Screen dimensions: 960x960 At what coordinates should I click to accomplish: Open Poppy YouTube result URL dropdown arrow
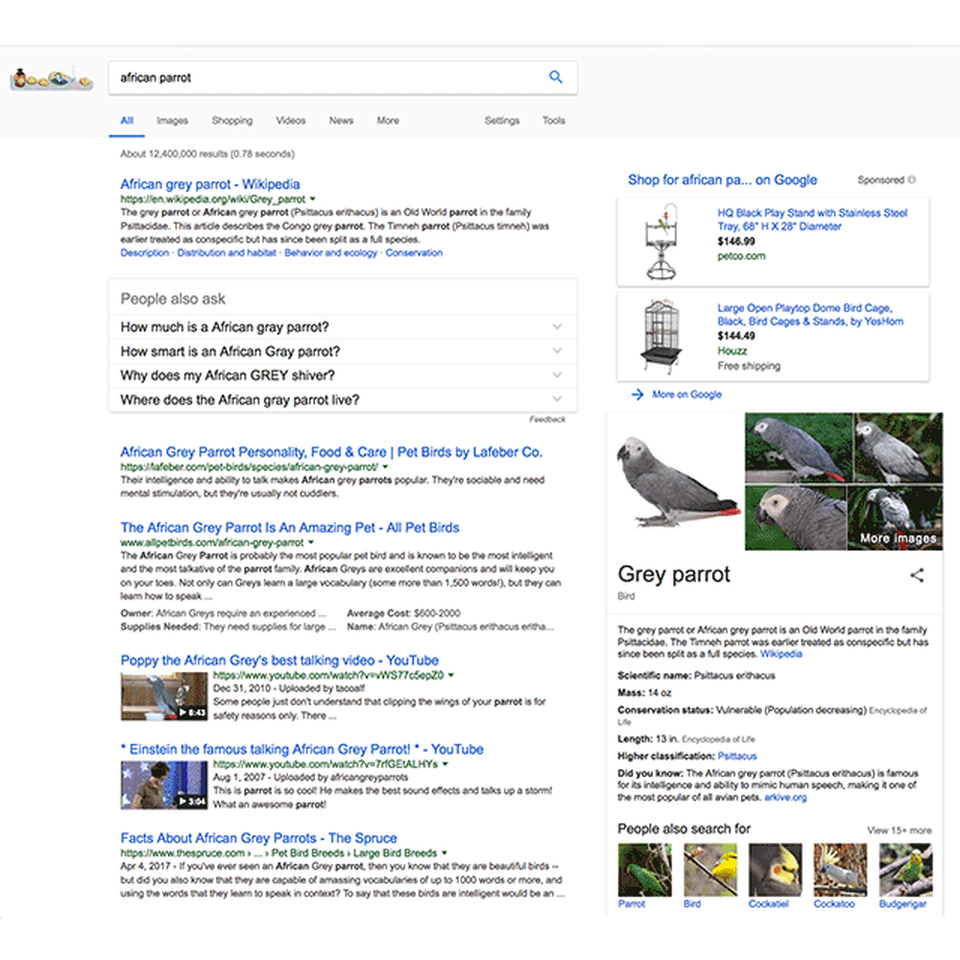pos(451,675)
